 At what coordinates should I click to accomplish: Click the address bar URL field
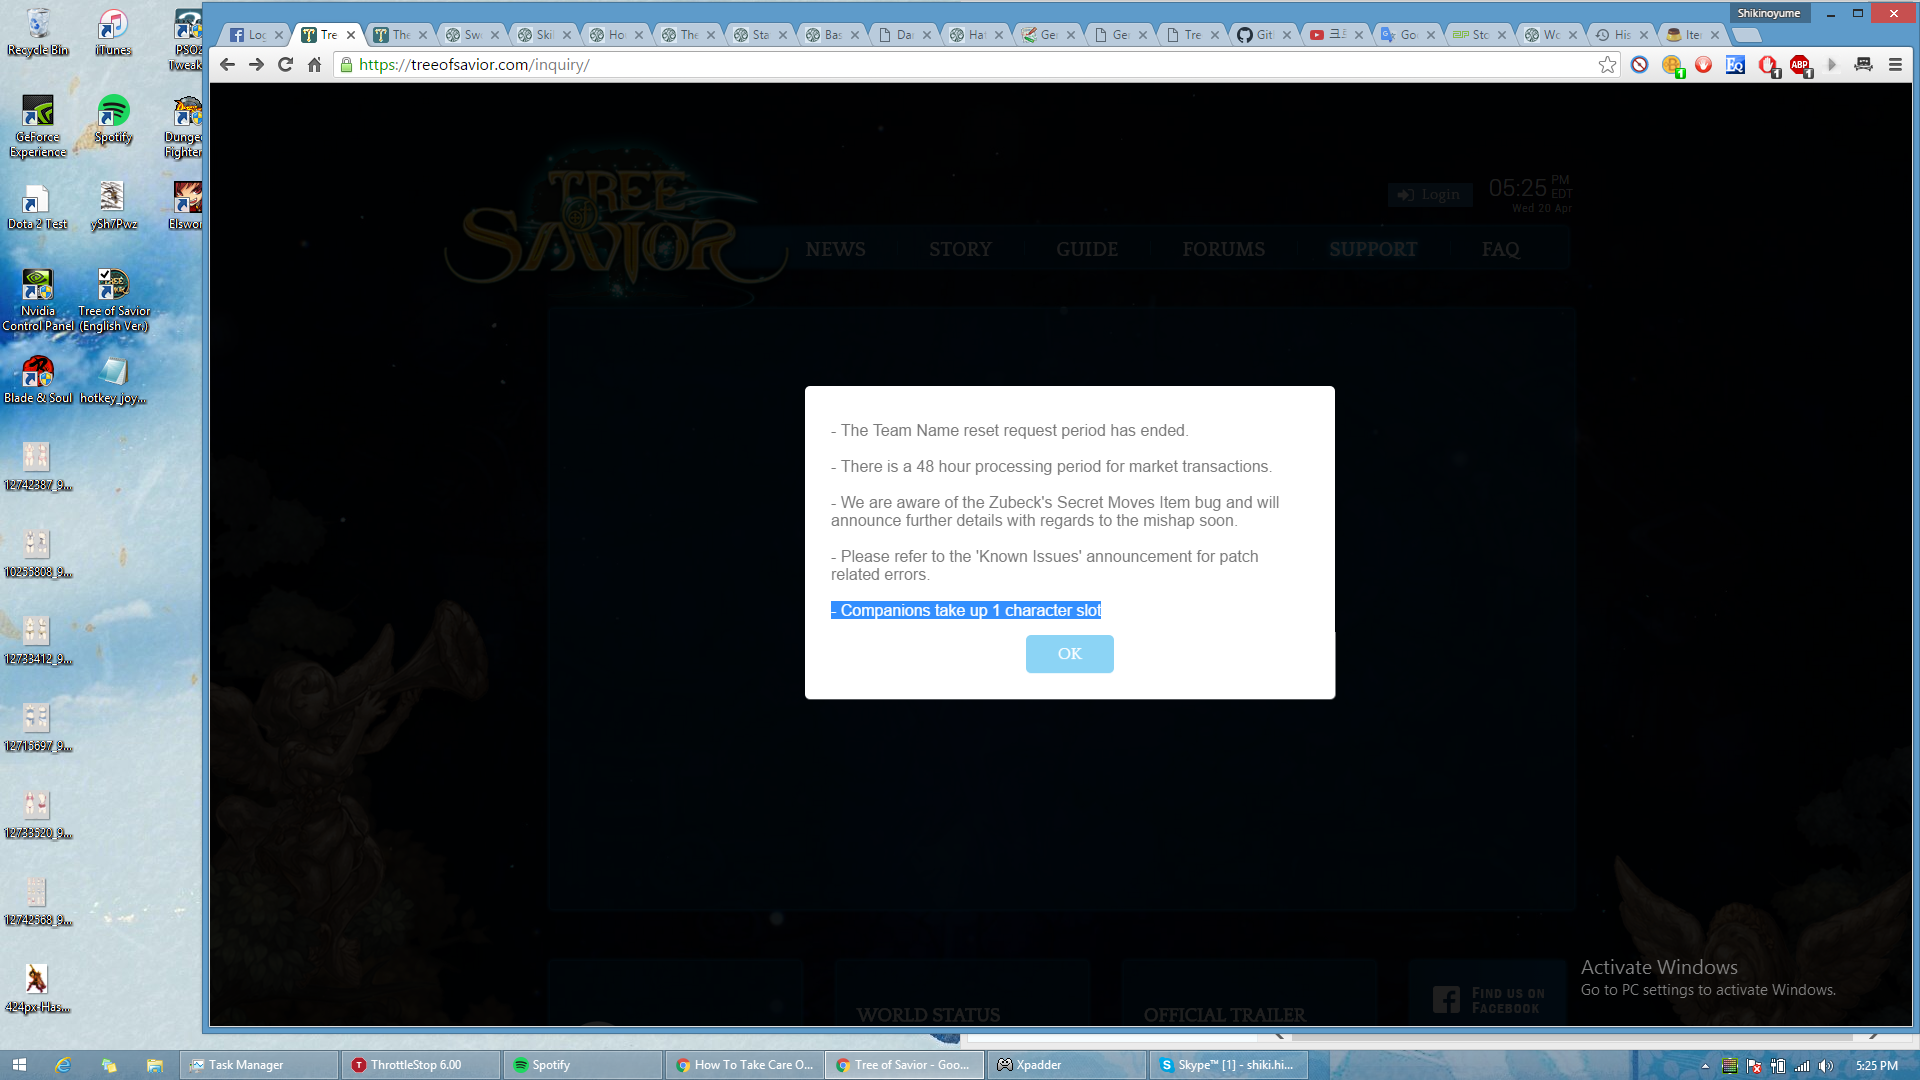(900, 65)
